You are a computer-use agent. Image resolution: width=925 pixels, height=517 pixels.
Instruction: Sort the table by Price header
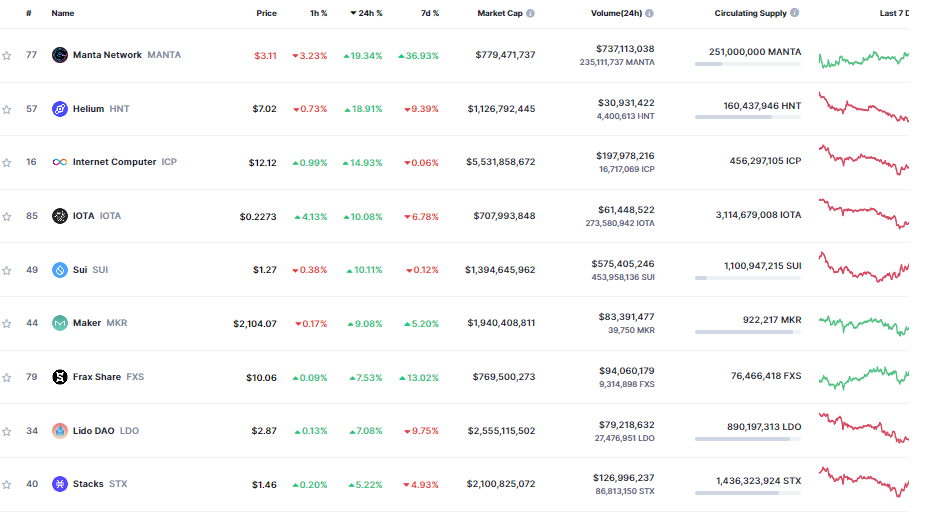266,14
